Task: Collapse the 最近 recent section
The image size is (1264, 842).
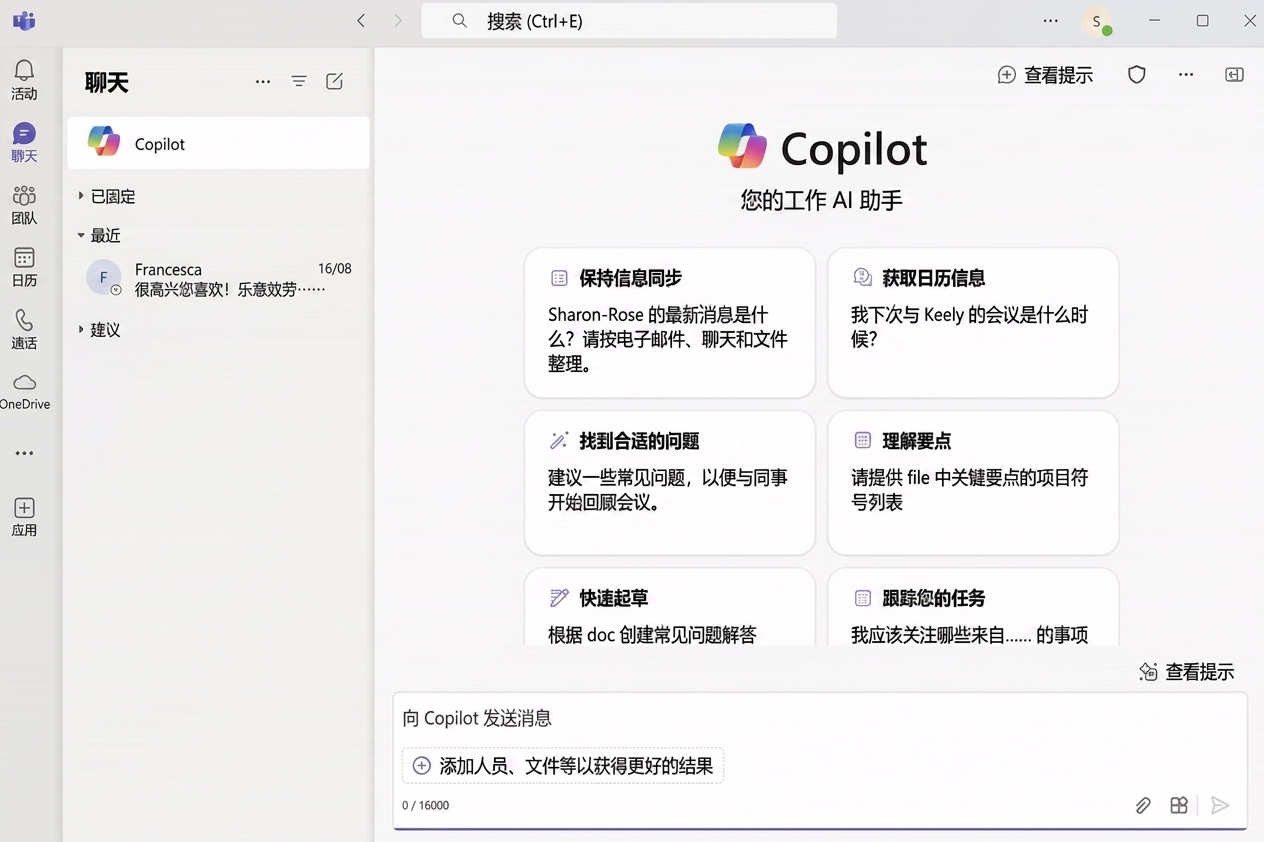Action: click(99, 236)
